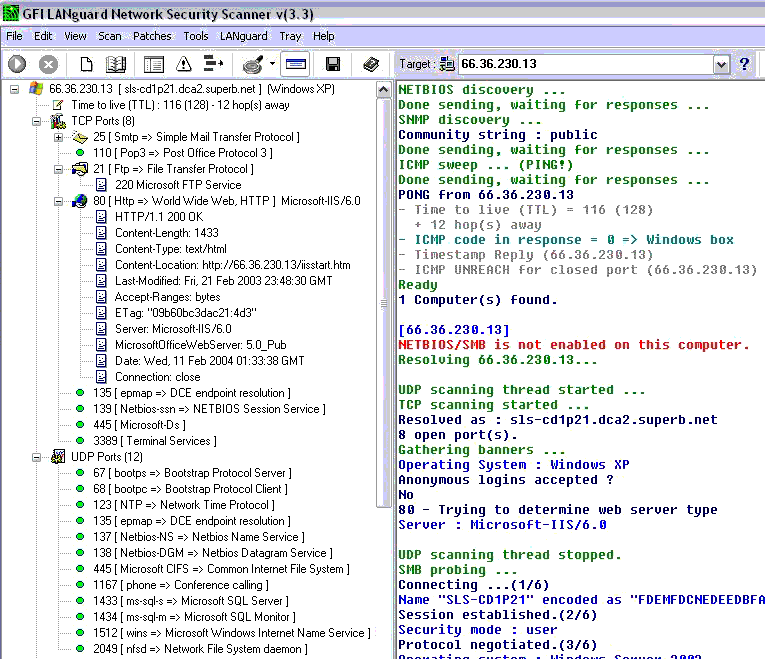Viewport: 765px width, 659px height.
Task: Click the question mark help icon
Action: point(744,64)
